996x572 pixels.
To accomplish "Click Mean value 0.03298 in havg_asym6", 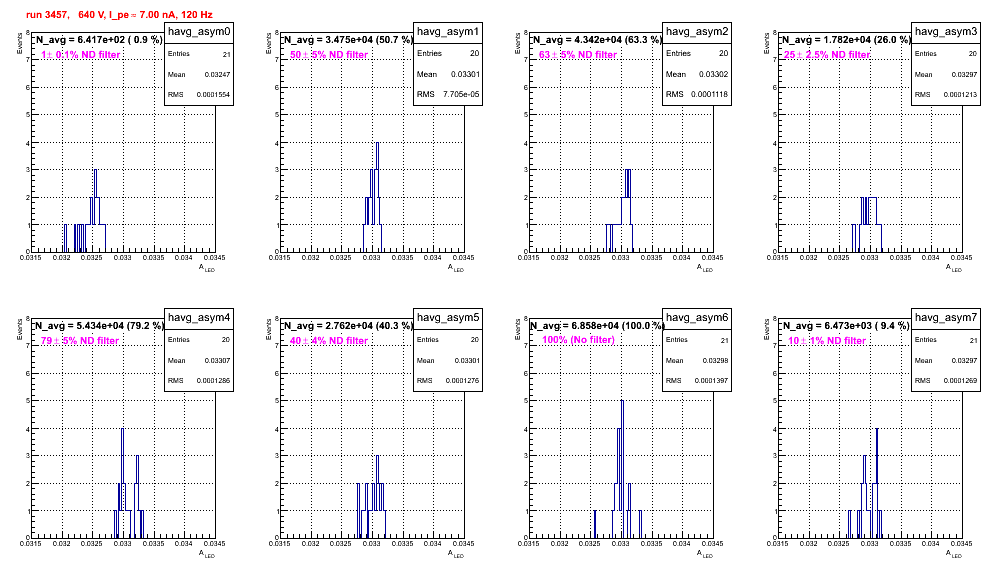I will 716,360.
